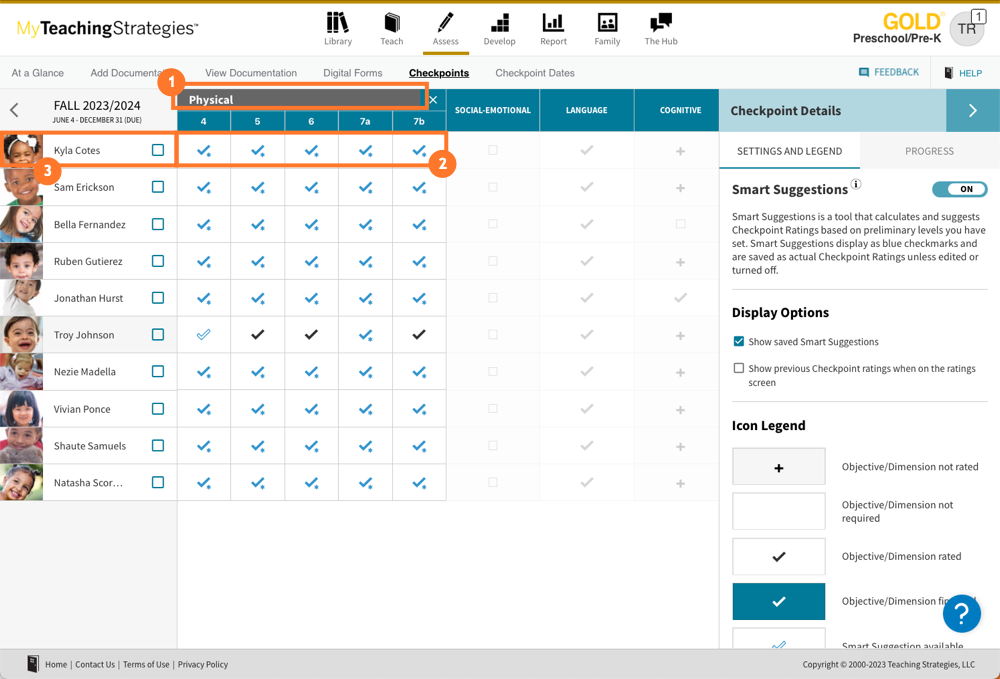Open the Checkpoint Dates tab
Screen dimensions: 1000x679
[535, 73]
